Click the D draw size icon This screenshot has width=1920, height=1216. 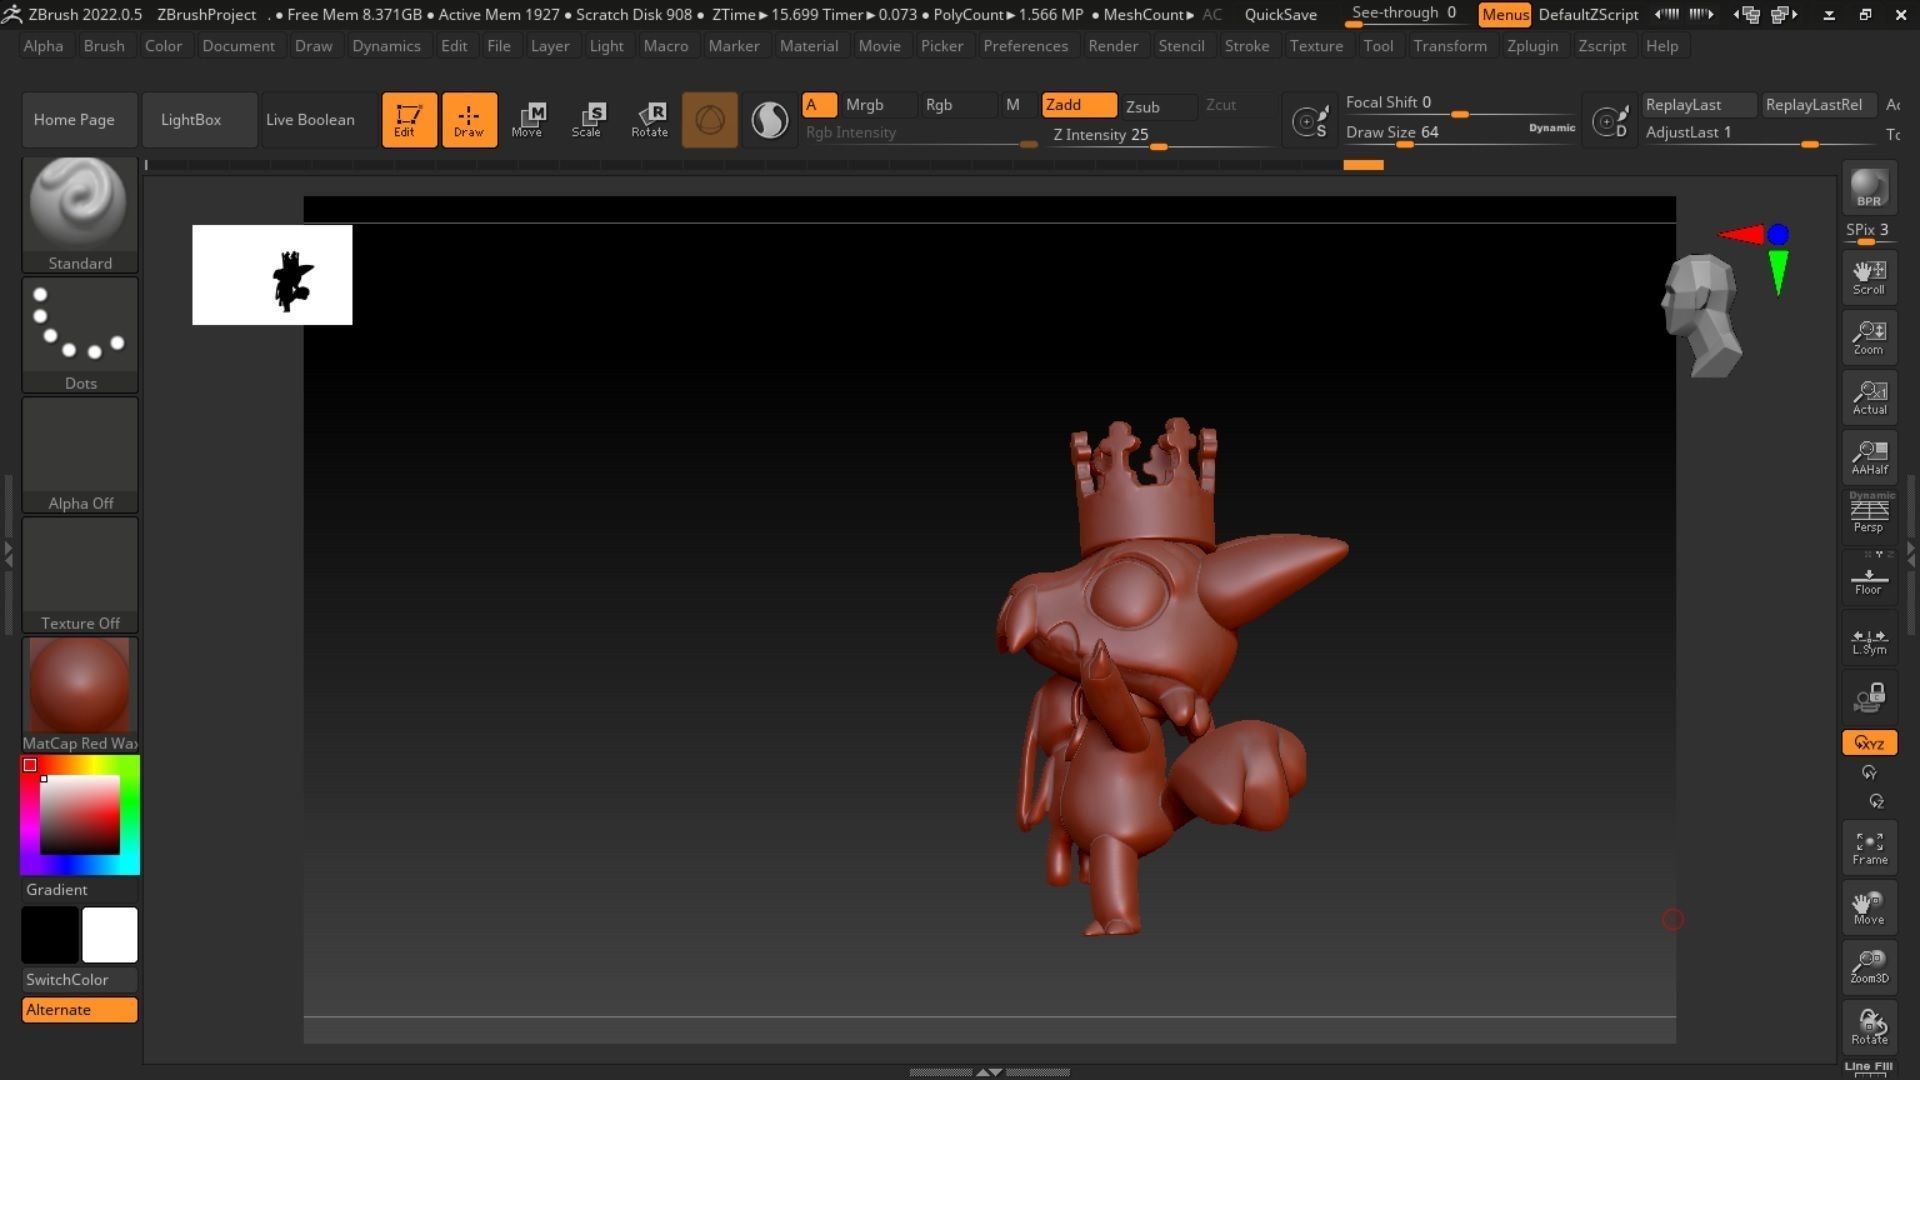1609,120
